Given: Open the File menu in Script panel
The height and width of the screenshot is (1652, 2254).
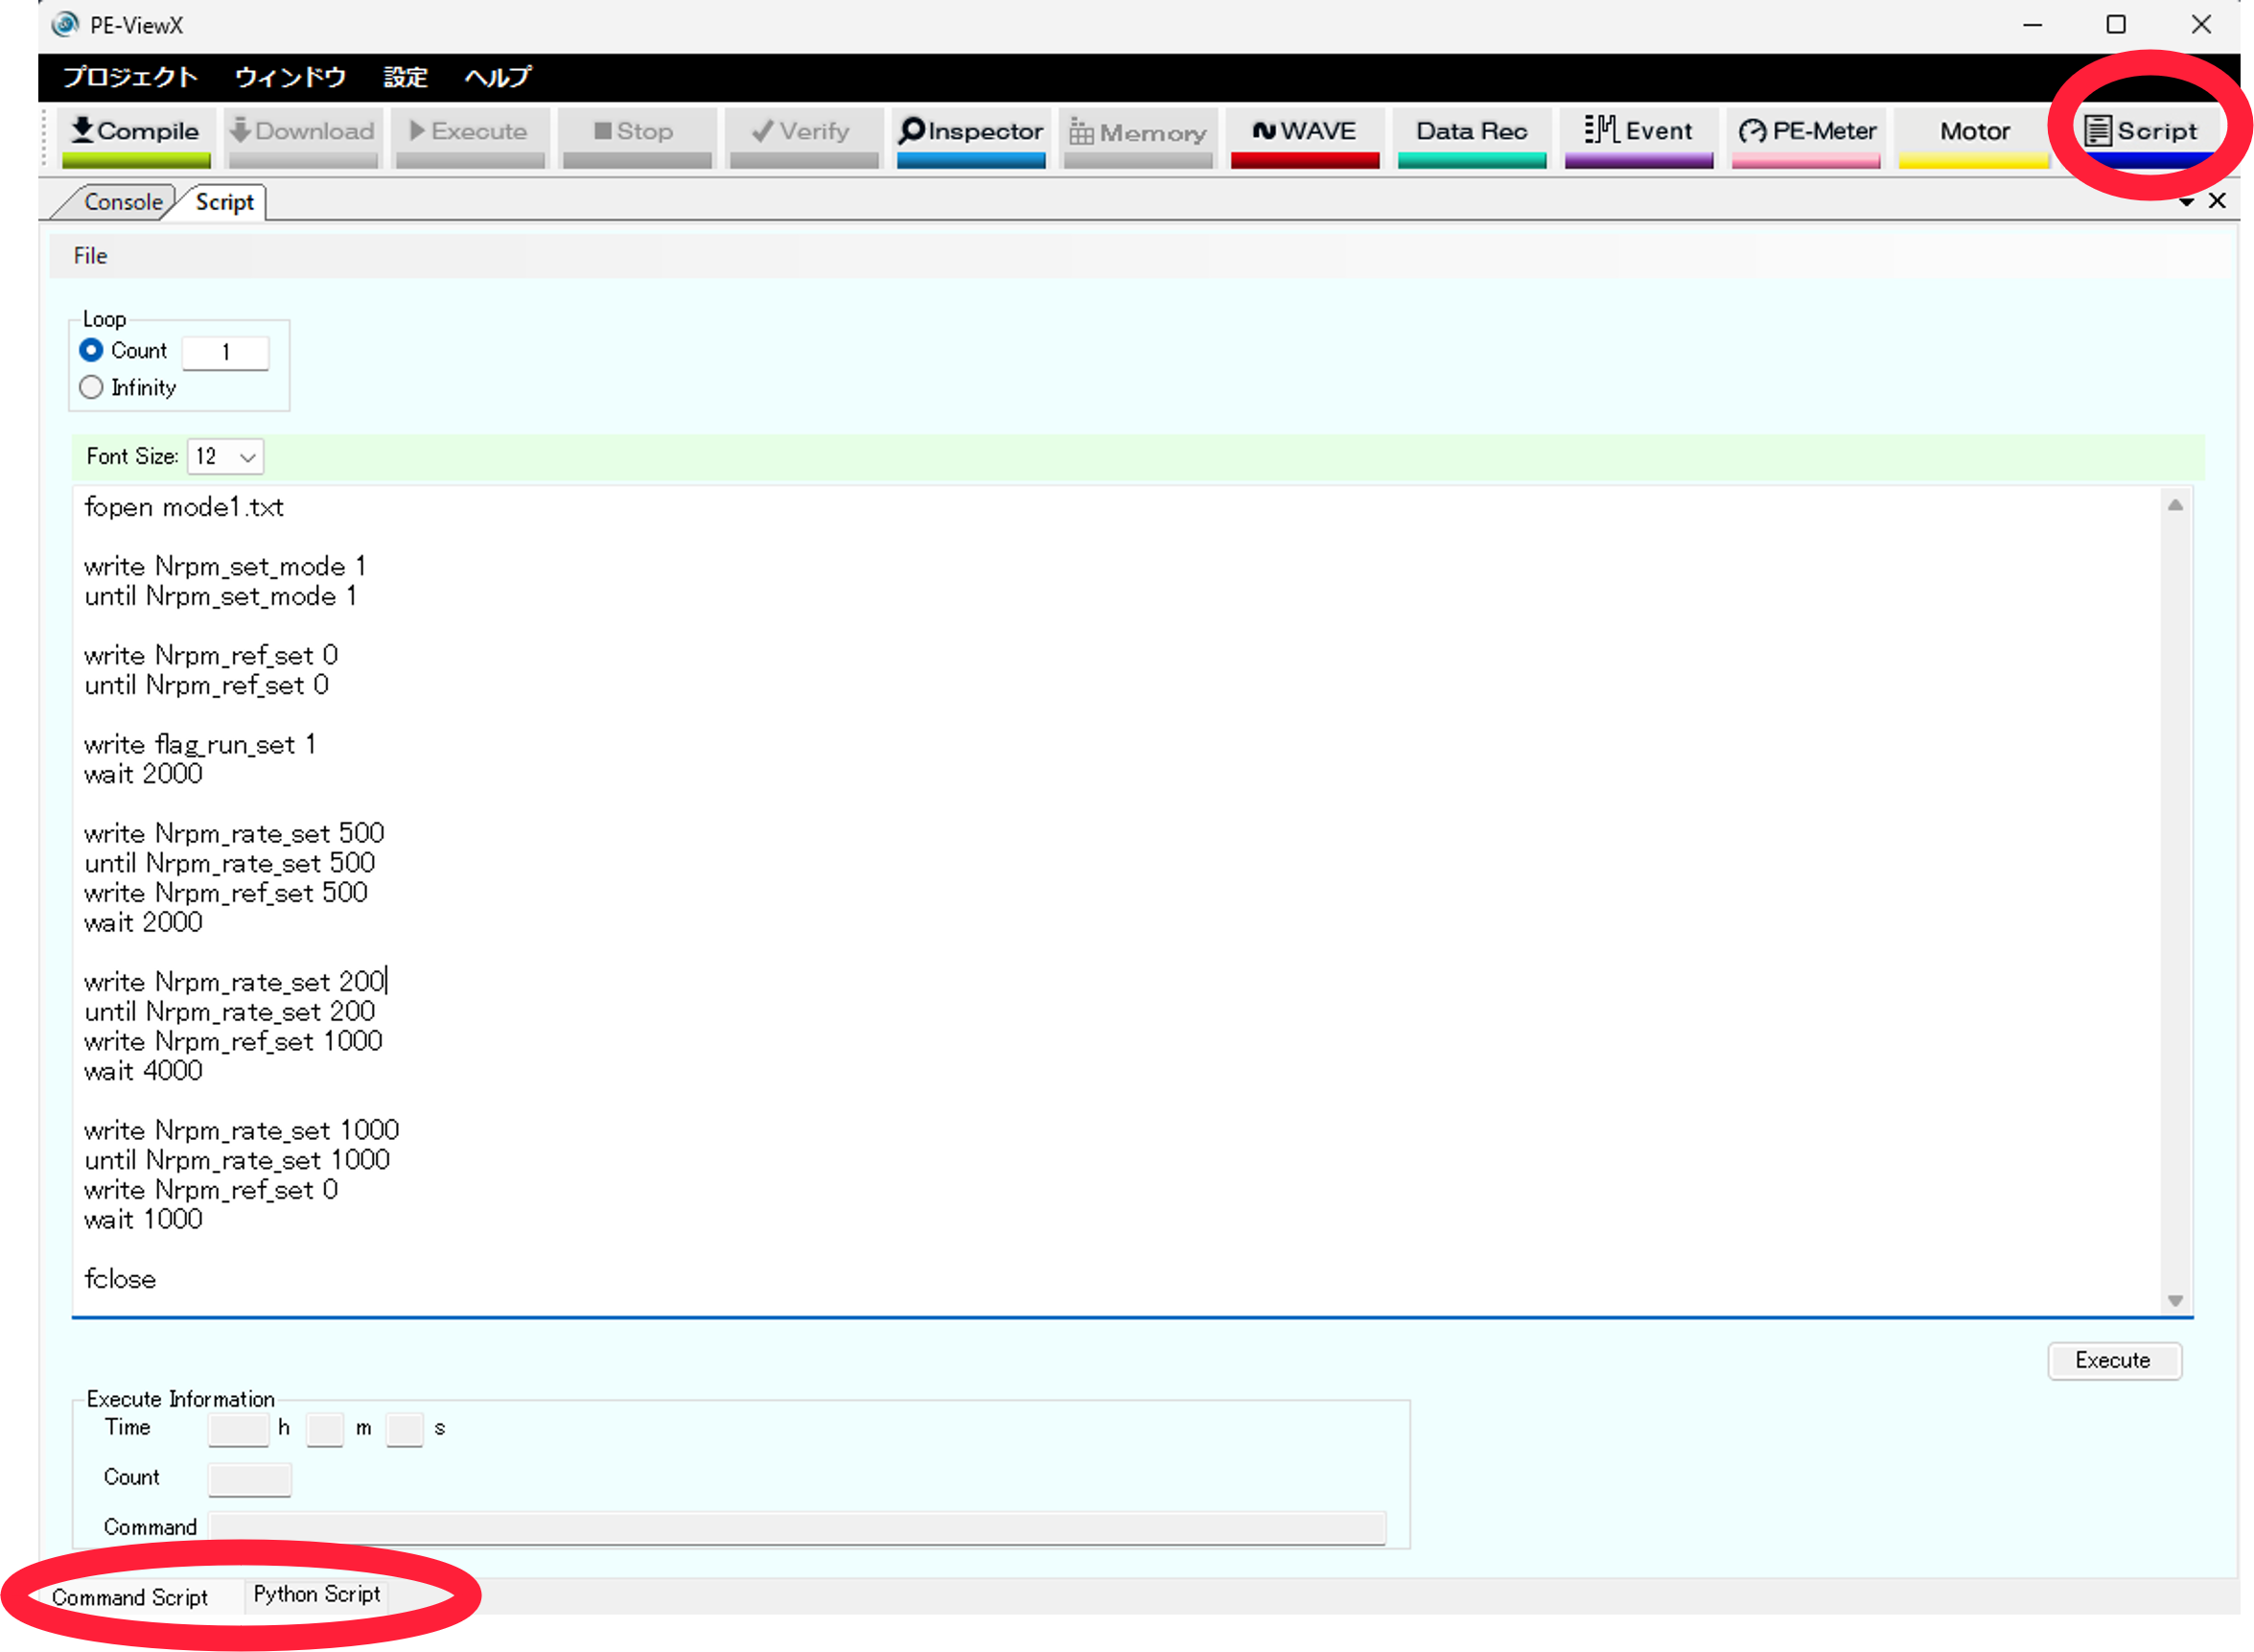Looking at the screenshot, I should (x=90, y=256).
